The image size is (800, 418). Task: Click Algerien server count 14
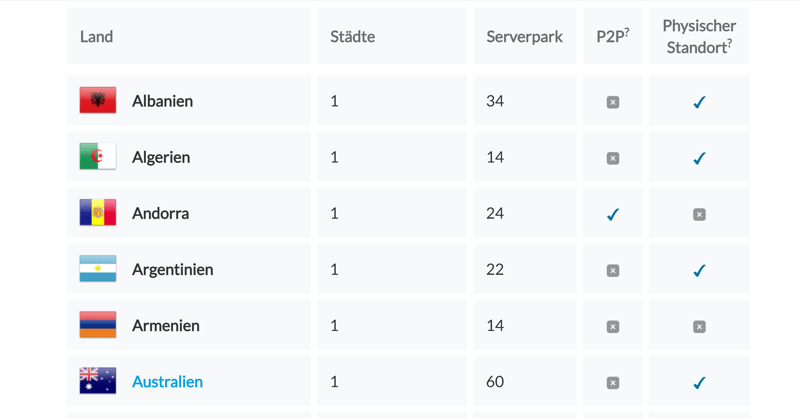495,157
